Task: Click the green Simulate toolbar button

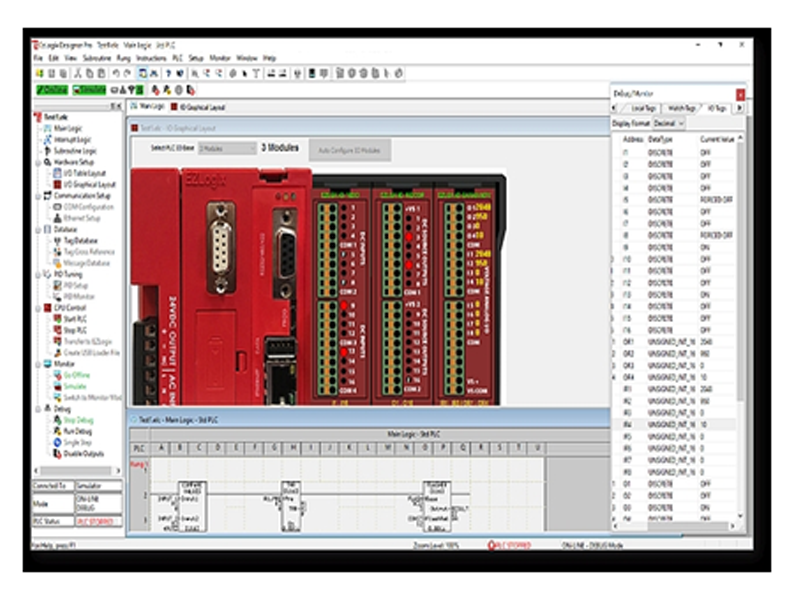Action: click(89, 90)
